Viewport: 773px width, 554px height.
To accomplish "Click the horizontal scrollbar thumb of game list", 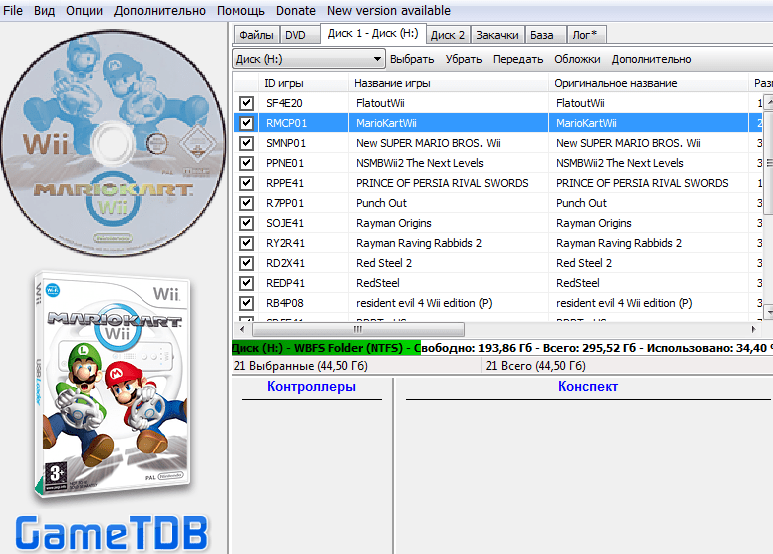I will (x=358, y=329).
